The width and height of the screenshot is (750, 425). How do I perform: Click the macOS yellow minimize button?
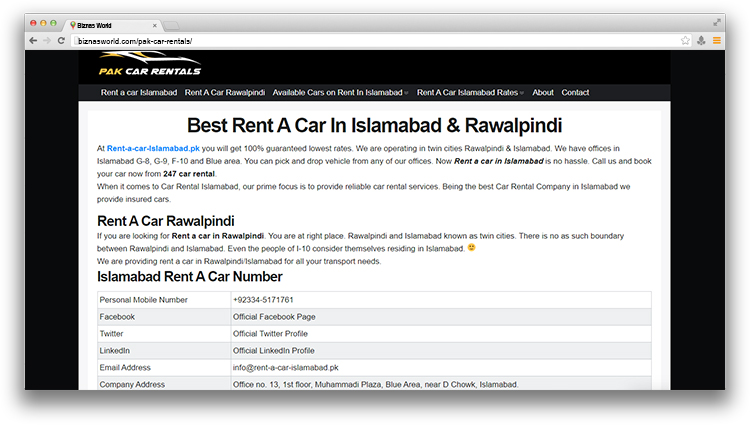pyautogui.click(x=43, y=23)
